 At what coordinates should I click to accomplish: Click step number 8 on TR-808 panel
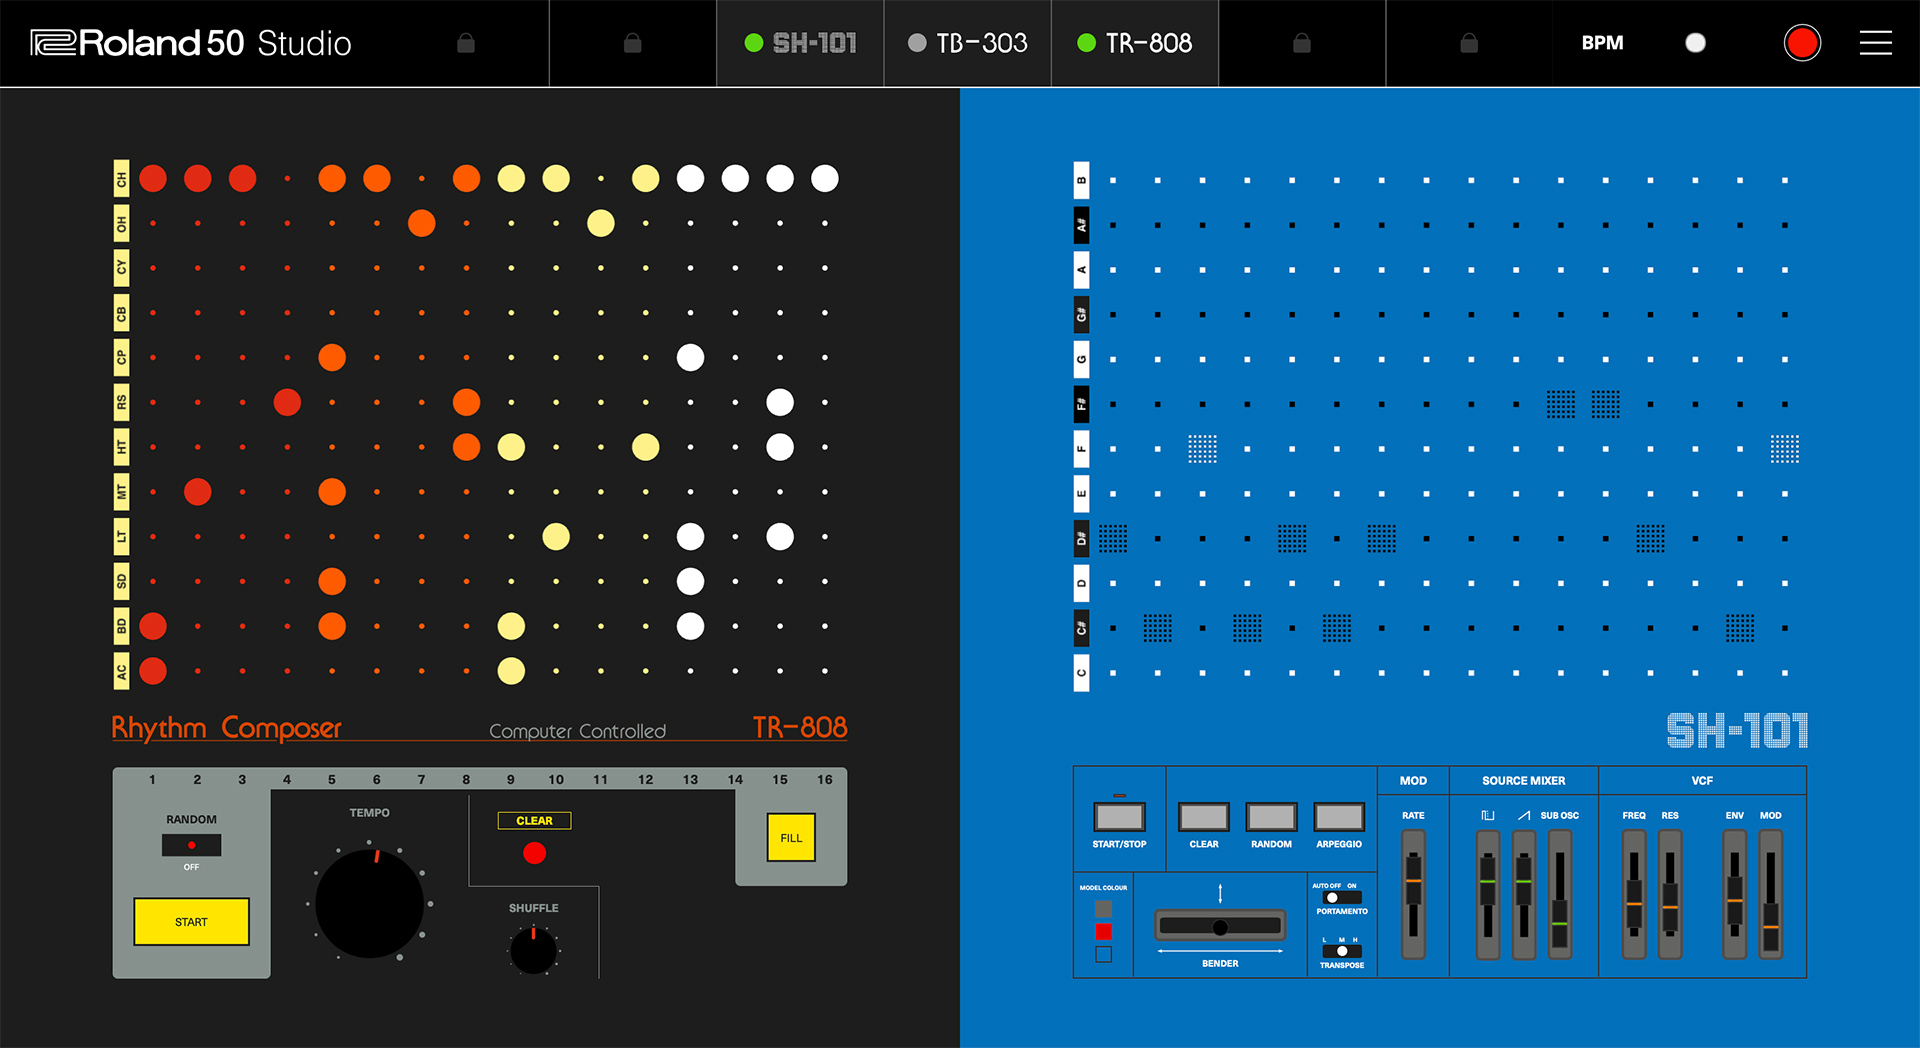[x=466, y=779]
